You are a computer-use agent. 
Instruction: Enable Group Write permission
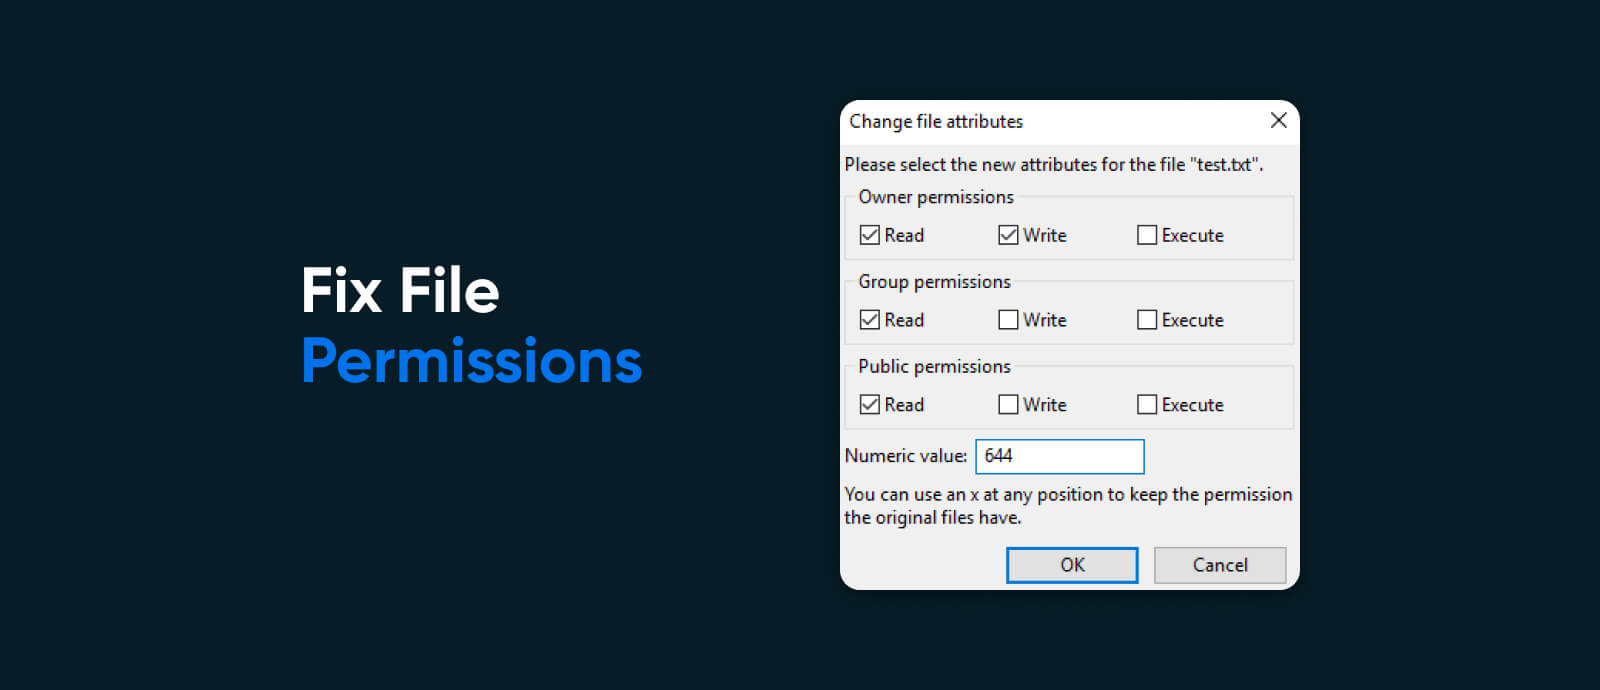tap(1008, 320)
